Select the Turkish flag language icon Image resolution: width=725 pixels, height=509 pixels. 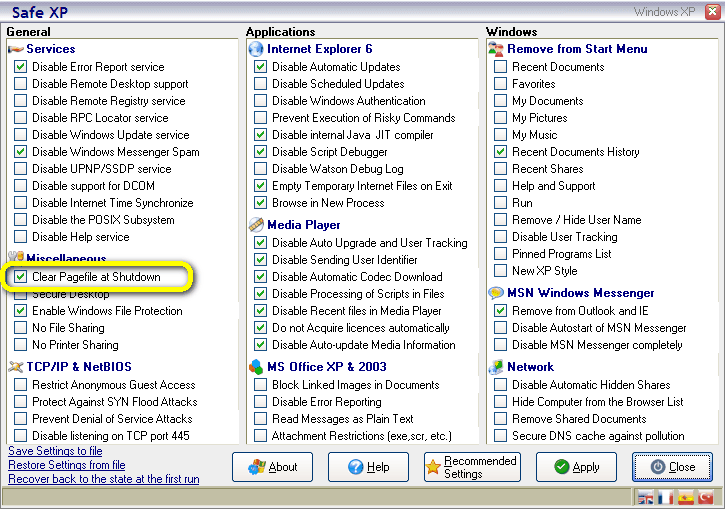[x=706, y=498]
